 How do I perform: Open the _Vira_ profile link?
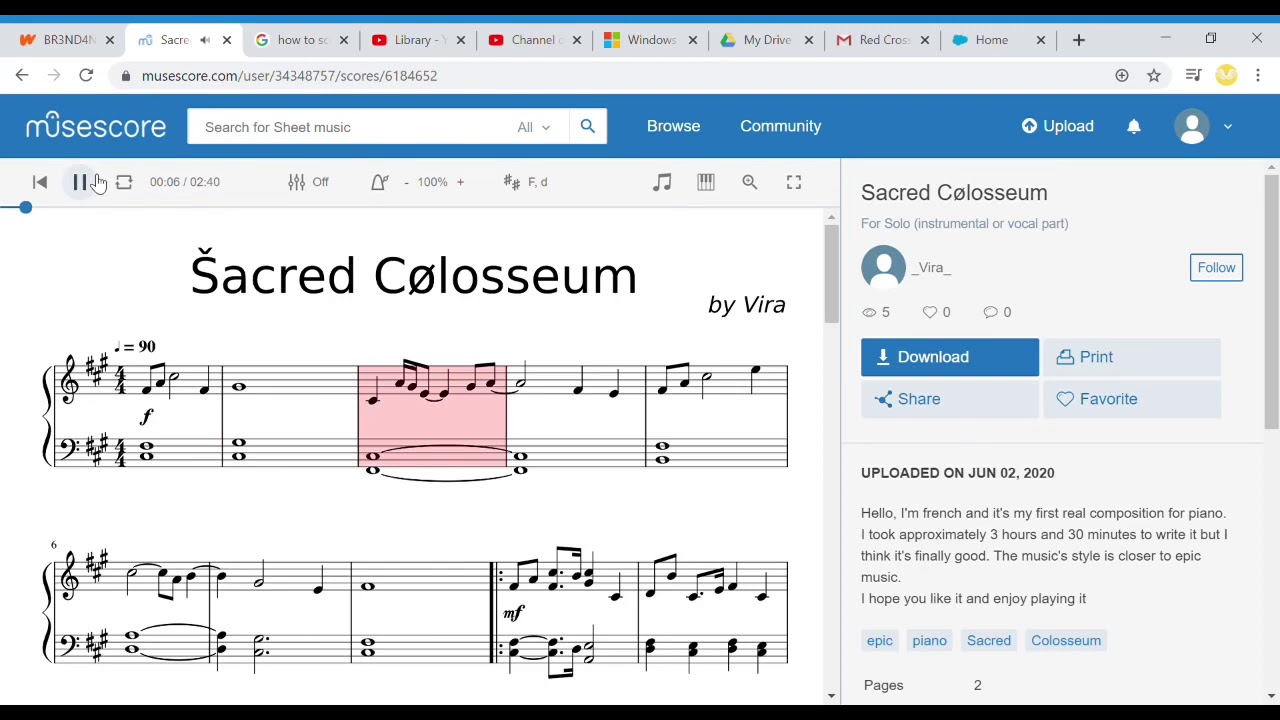pos(931,268)
